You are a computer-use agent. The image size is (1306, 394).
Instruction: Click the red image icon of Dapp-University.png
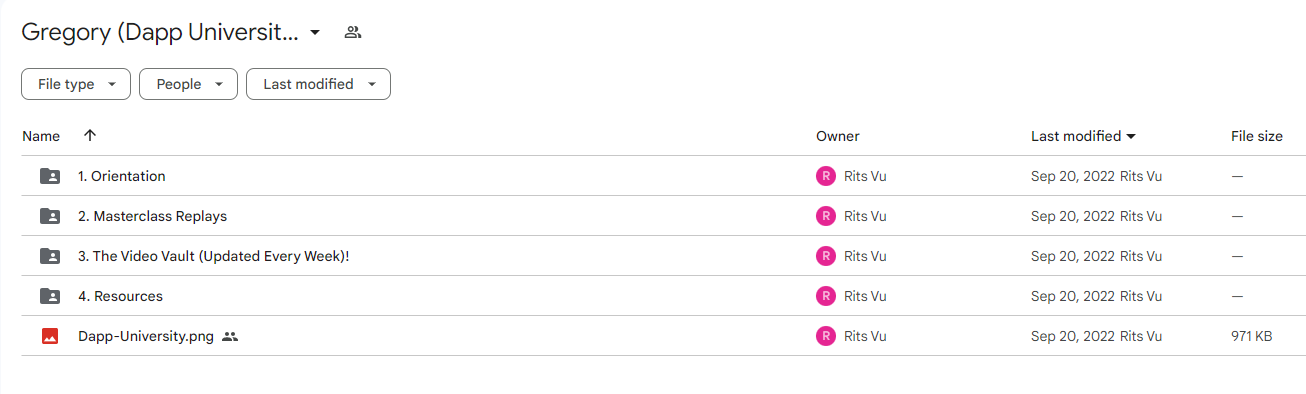click(x=50, y=336)
